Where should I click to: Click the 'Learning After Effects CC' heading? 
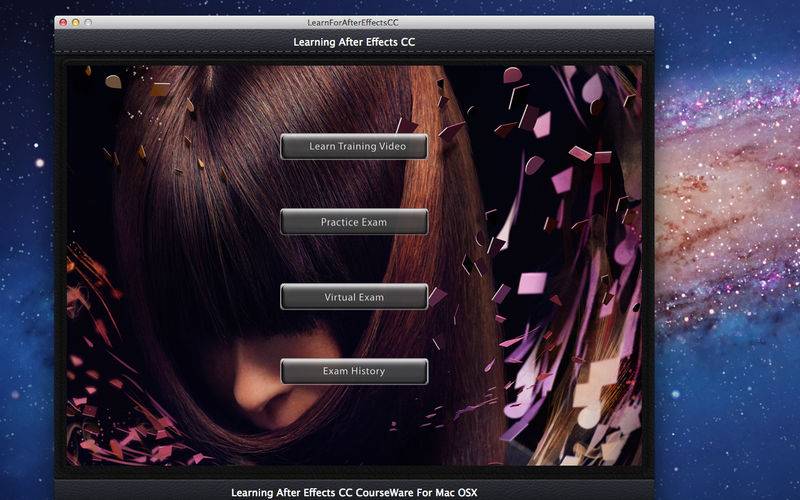(354, 42)
